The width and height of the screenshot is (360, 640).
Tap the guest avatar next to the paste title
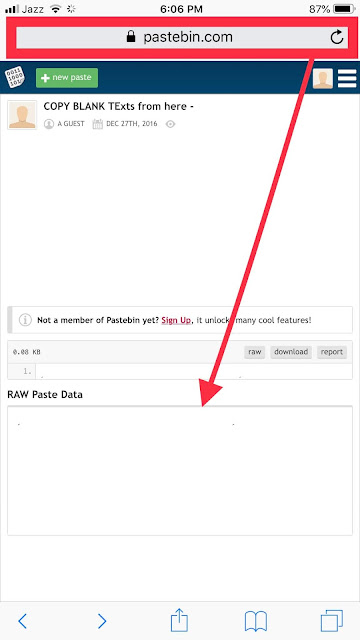22,115
